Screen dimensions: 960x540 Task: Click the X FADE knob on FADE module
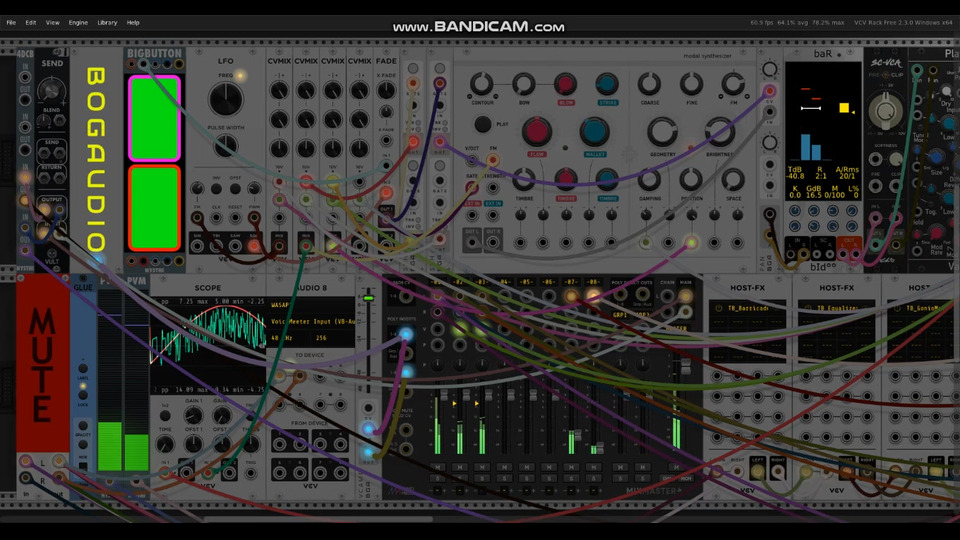[386, 91]
